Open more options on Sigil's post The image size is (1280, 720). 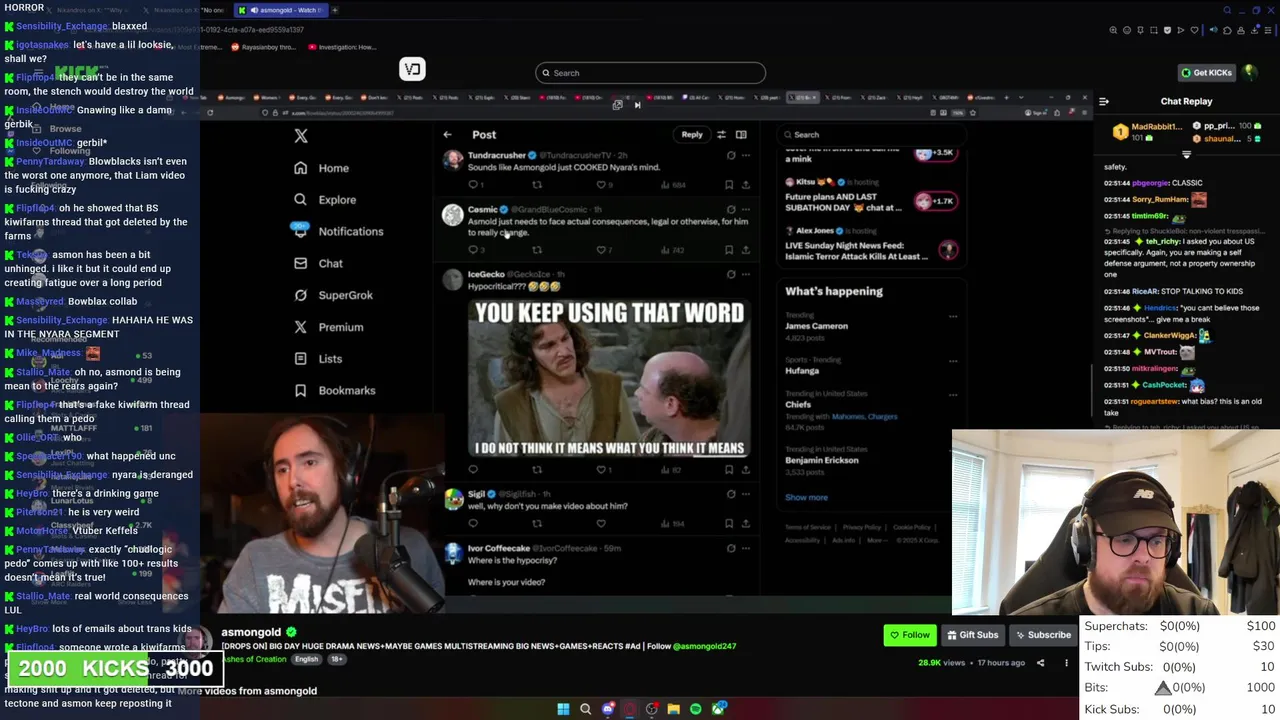746,494
